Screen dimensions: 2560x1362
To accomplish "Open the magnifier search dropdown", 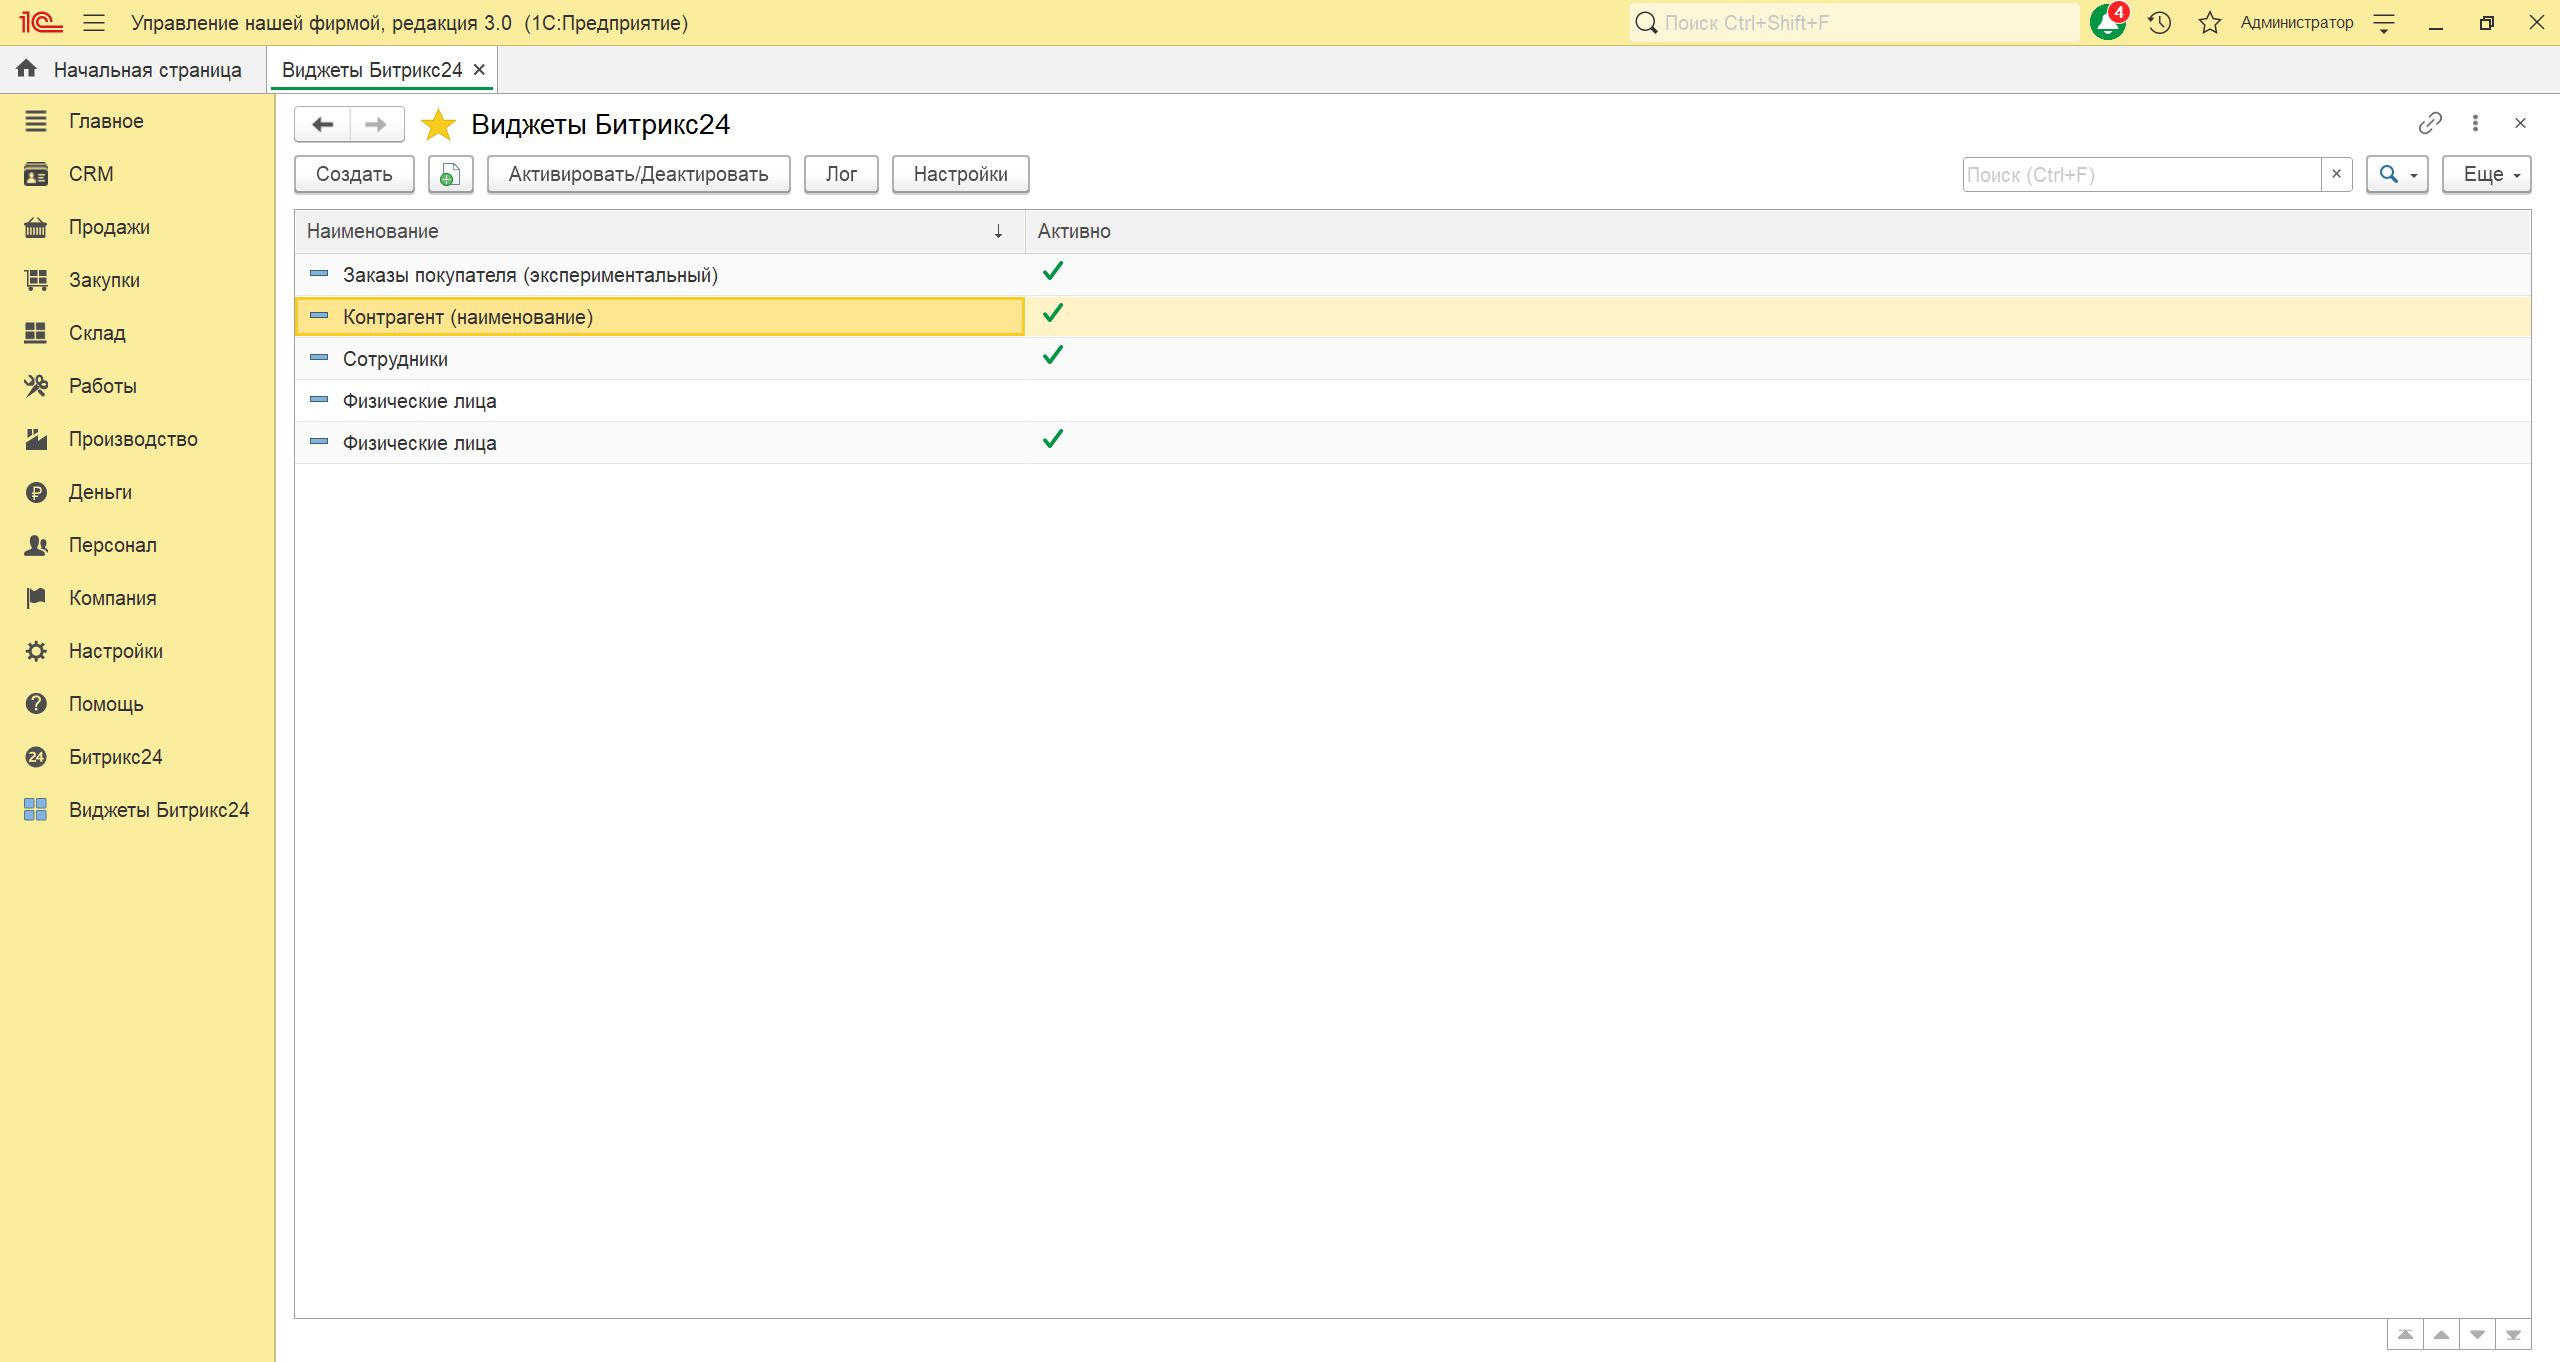I will (2396, 175).
